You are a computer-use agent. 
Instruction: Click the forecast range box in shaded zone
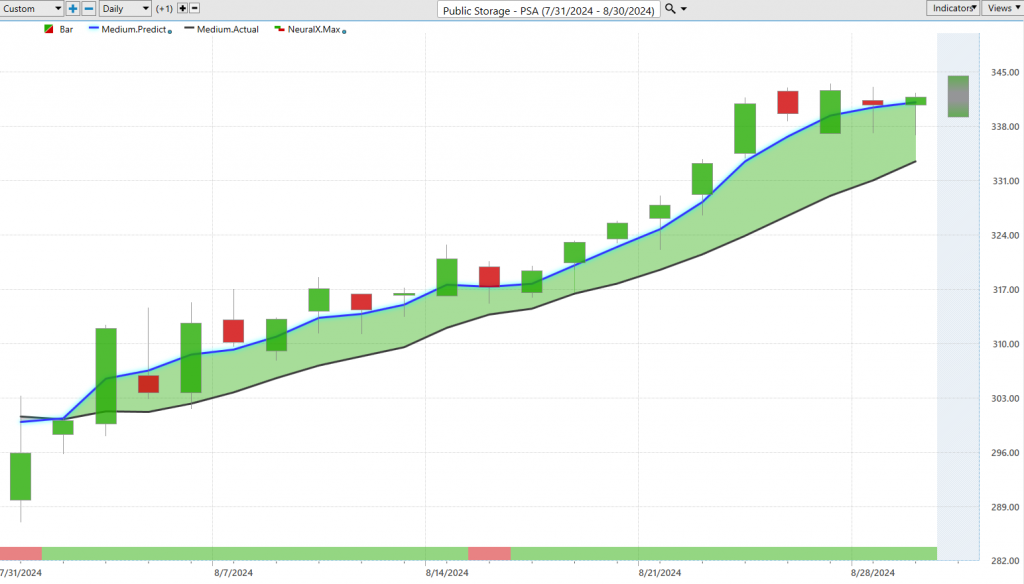(x=958, y=97)
